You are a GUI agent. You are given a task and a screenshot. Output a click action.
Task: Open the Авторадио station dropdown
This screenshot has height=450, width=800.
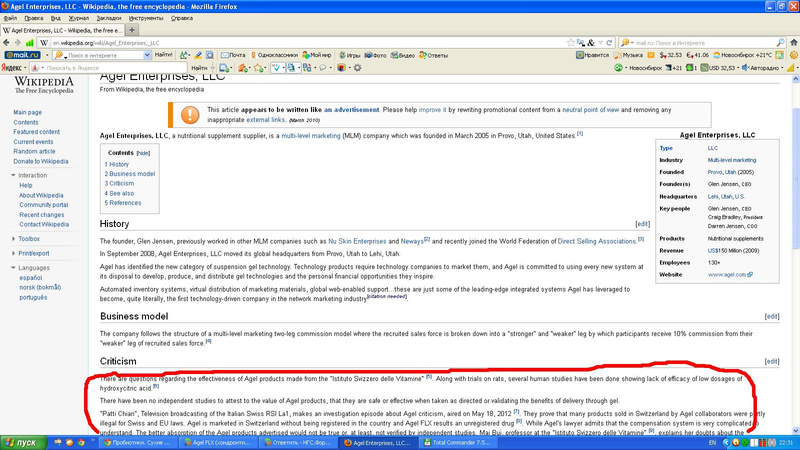click(782, 68)
